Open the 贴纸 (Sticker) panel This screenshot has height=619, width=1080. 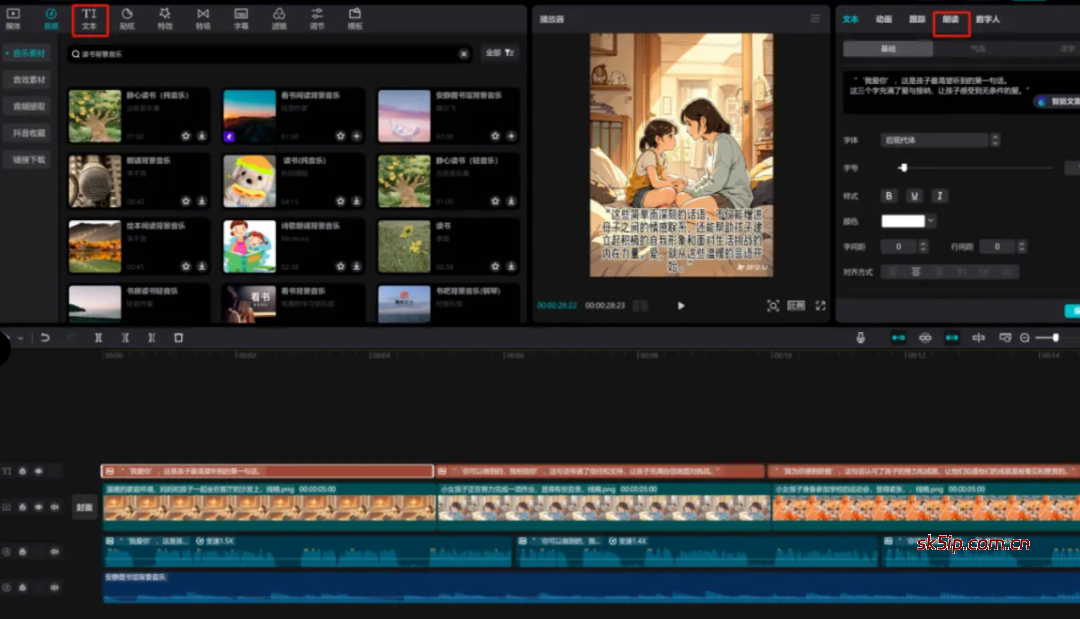127,18
